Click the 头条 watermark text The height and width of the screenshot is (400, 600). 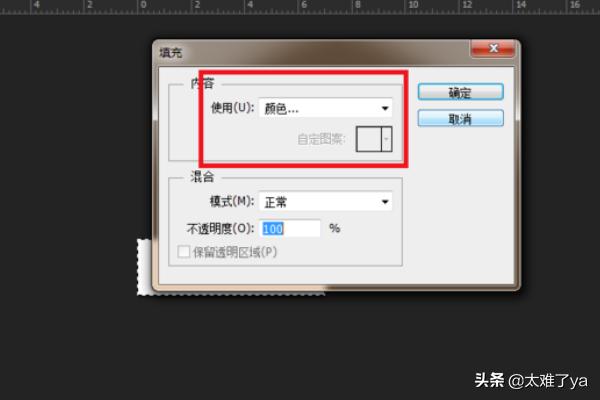click(488, 380)
